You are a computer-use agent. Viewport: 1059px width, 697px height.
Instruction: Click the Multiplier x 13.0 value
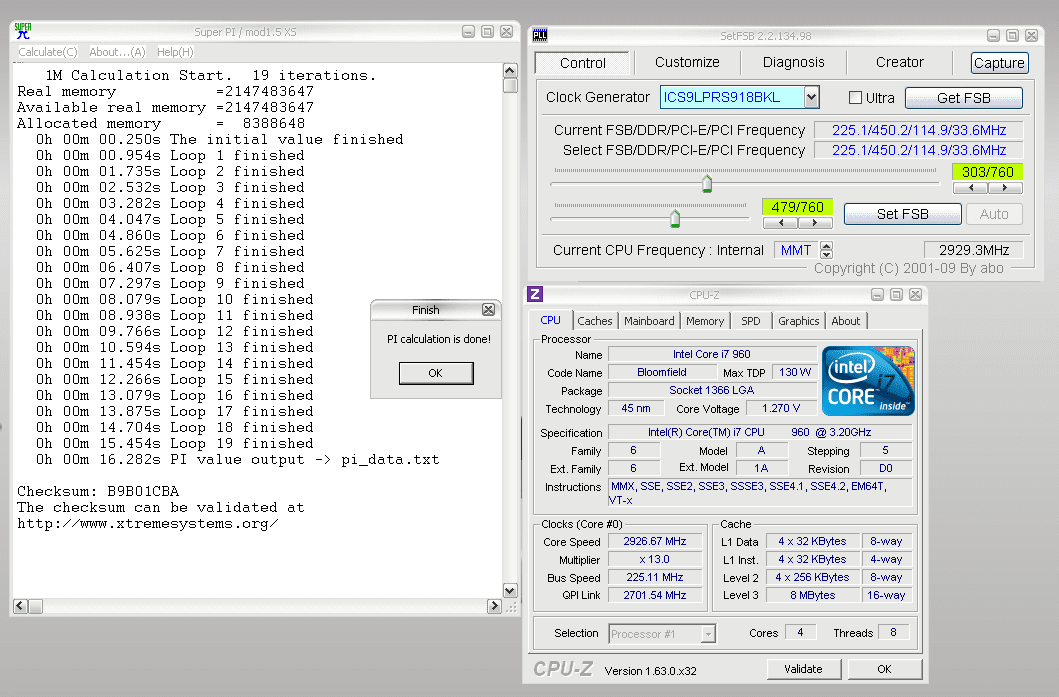654,559
